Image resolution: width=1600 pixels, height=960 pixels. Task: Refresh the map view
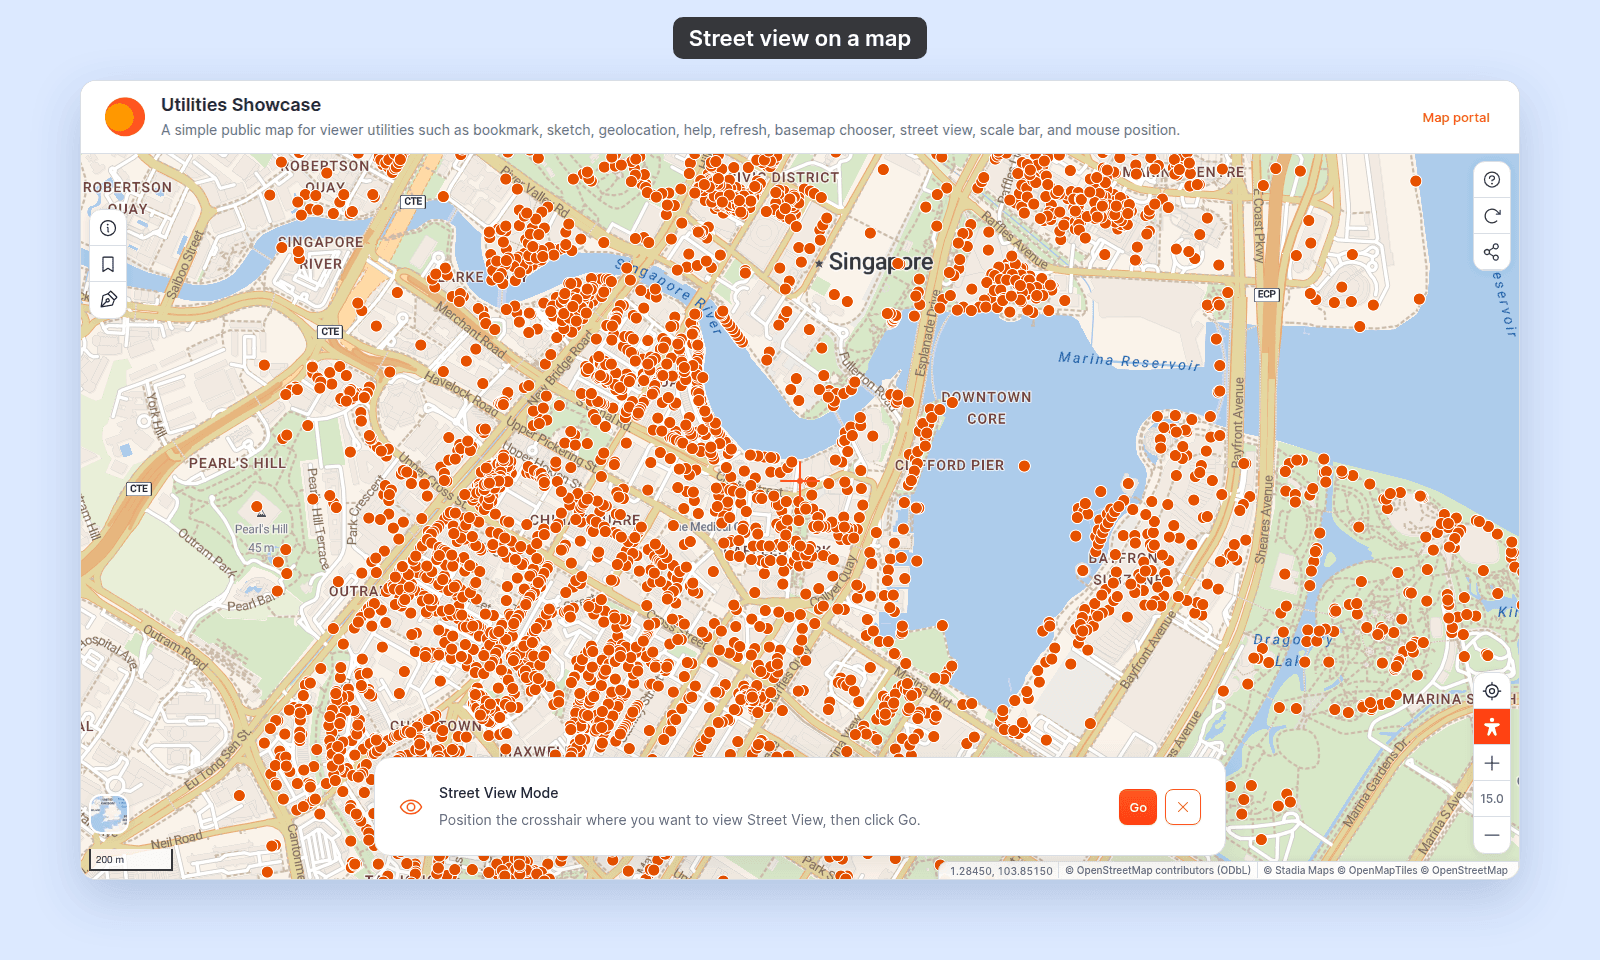click(1492, 216)
